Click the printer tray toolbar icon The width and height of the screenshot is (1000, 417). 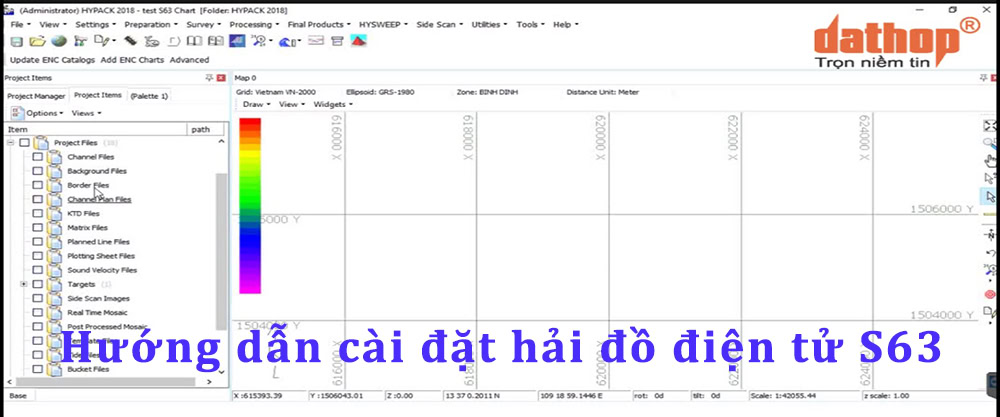(337, 41)
